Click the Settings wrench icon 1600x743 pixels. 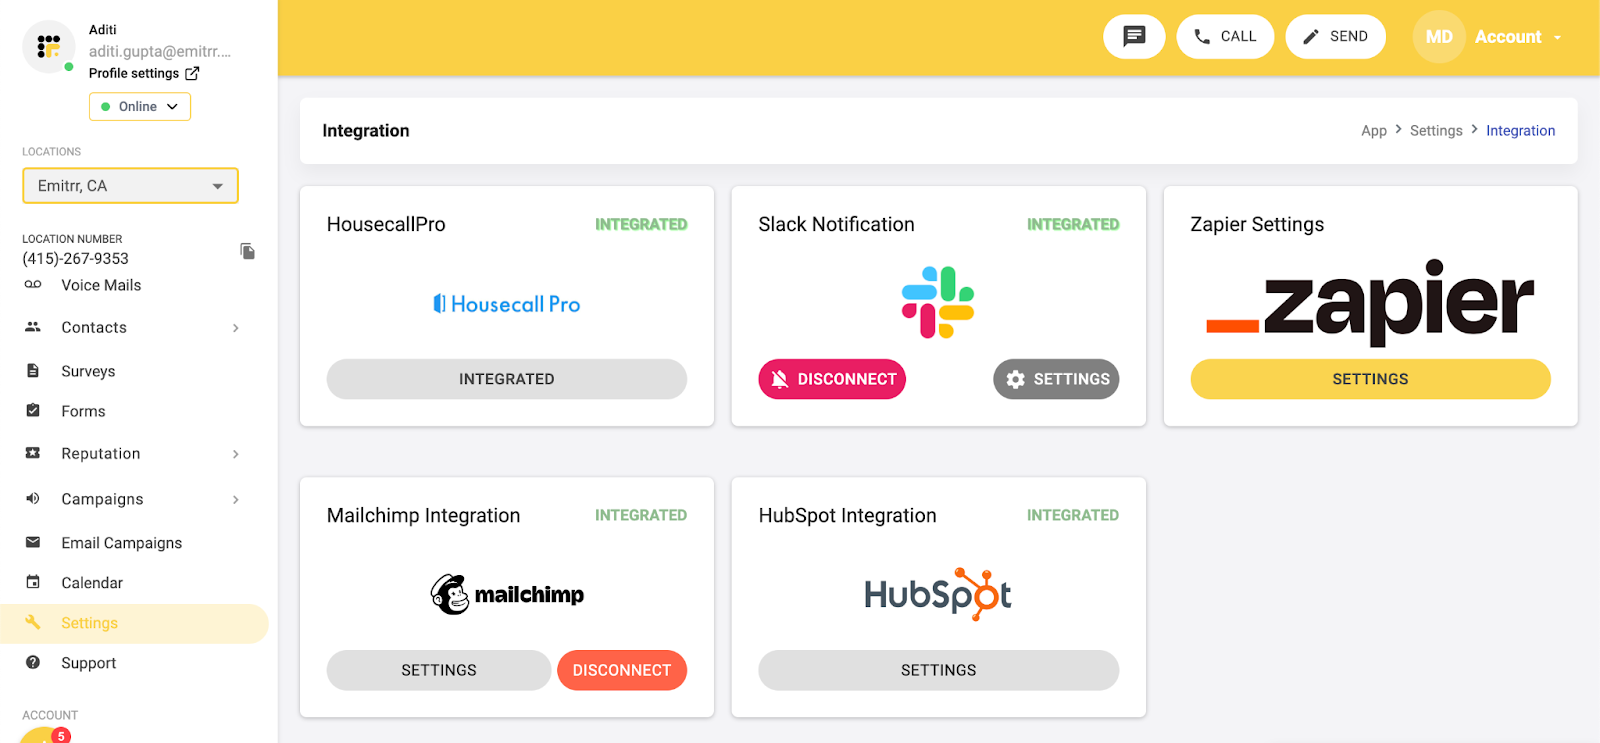coord(33,623)
